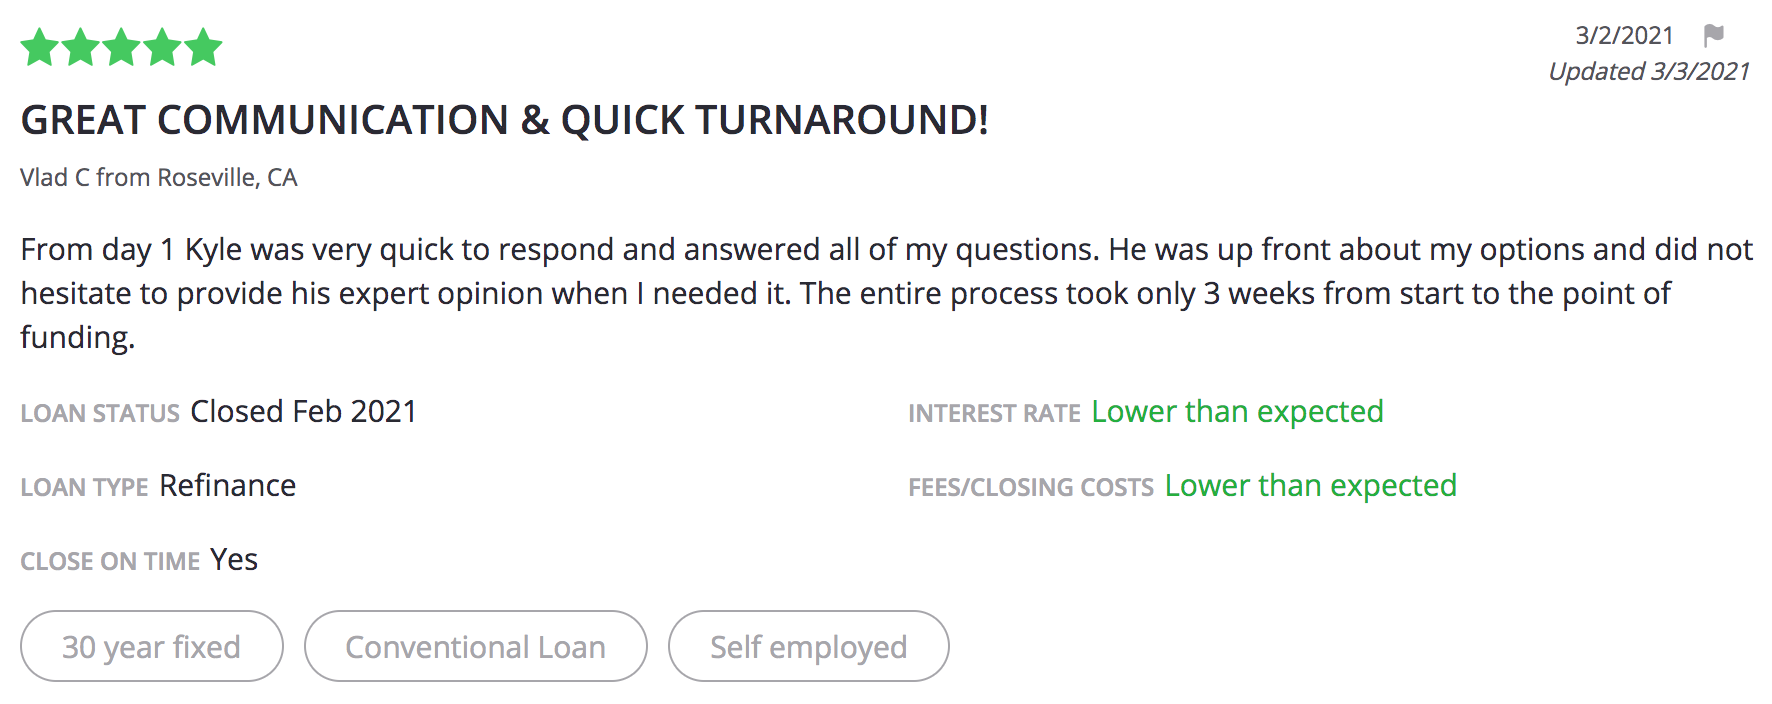The width and height of the screenshot is (1772, 704).
Task: Click the review title "Great Communication & Quick Turnaround!"
Action: (x=505, y=120)
